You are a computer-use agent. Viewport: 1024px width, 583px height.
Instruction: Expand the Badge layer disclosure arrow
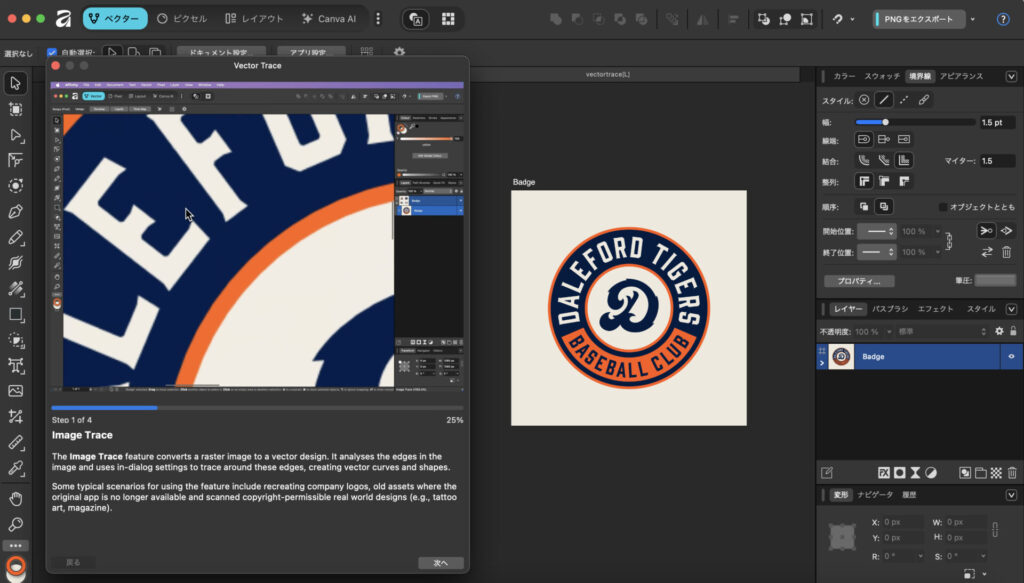coord(822,363)
